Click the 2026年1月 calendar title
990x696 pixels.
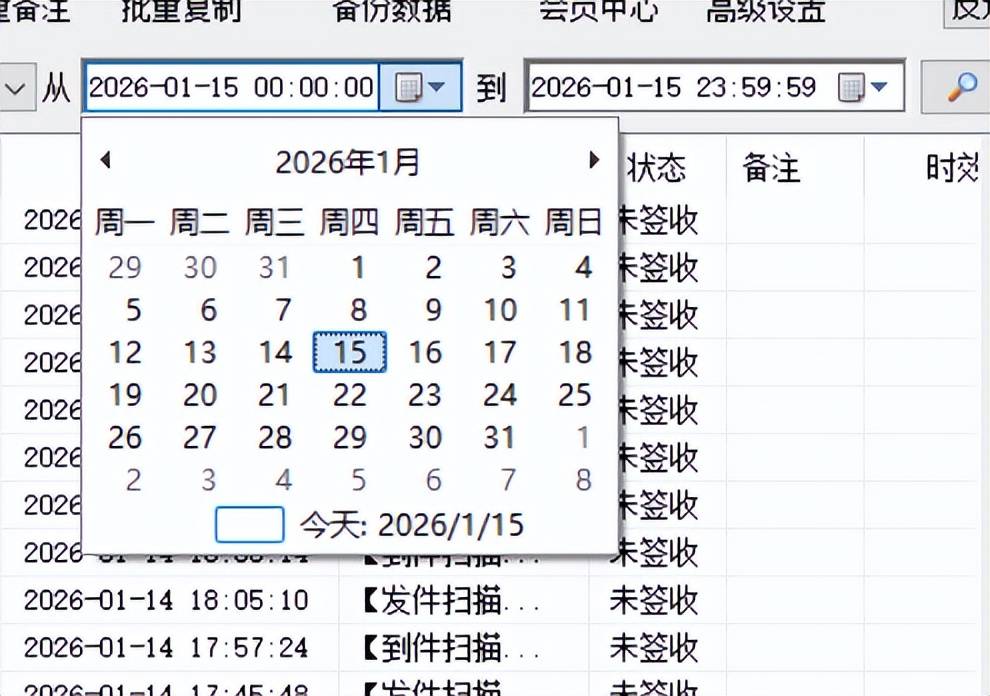point(348,162)
